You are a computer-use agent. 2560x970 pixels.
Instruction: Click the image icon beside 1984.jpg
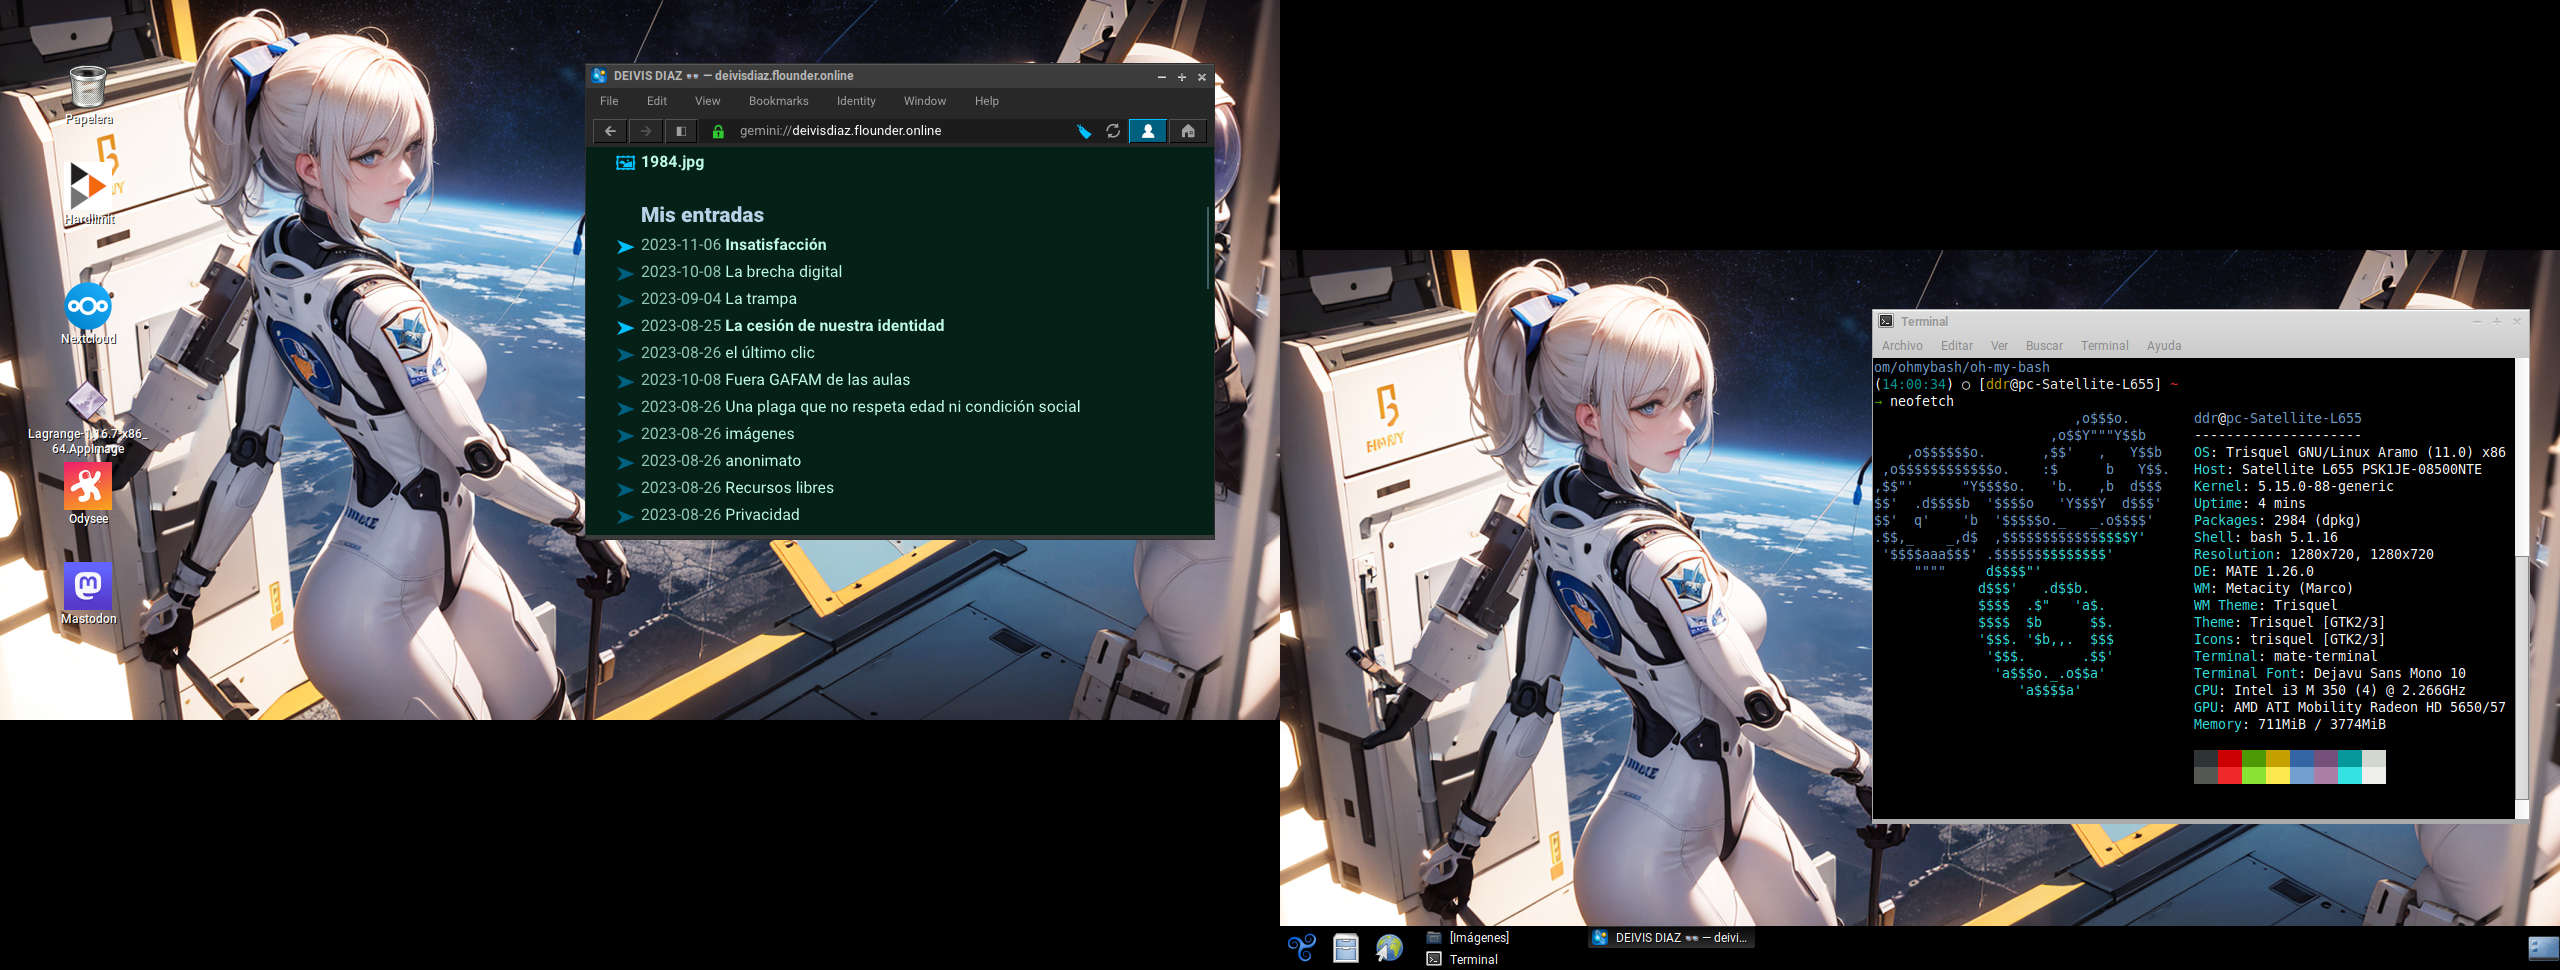625,163
